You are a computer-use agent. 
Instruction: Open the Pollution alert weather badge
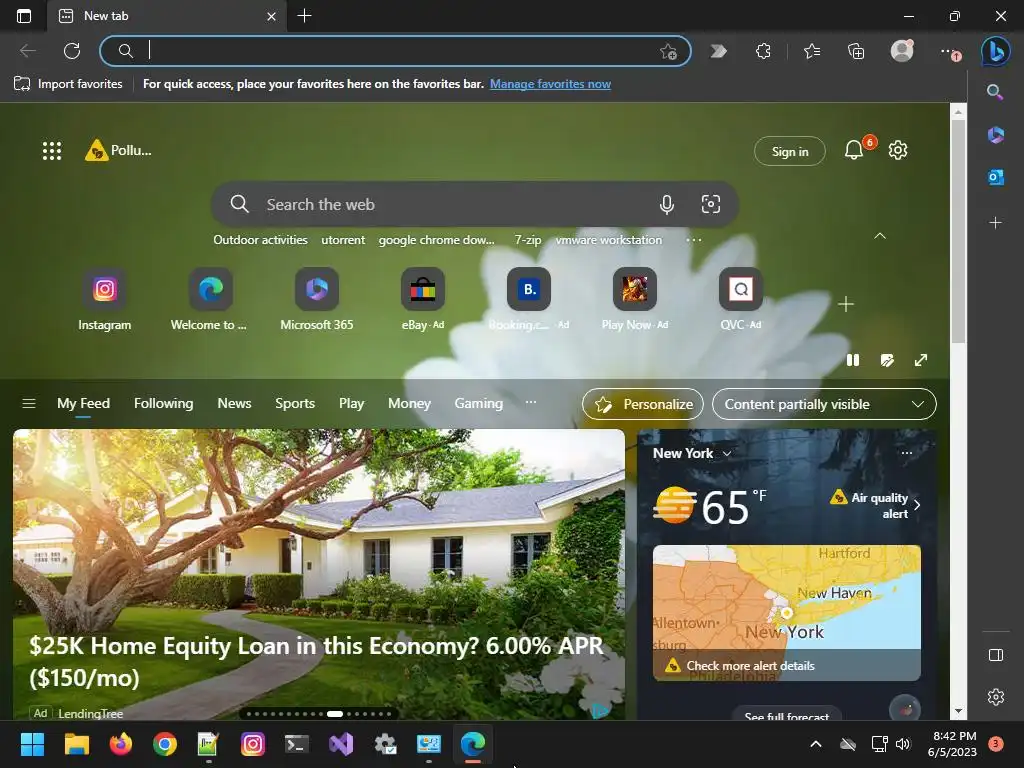point(119,150)
